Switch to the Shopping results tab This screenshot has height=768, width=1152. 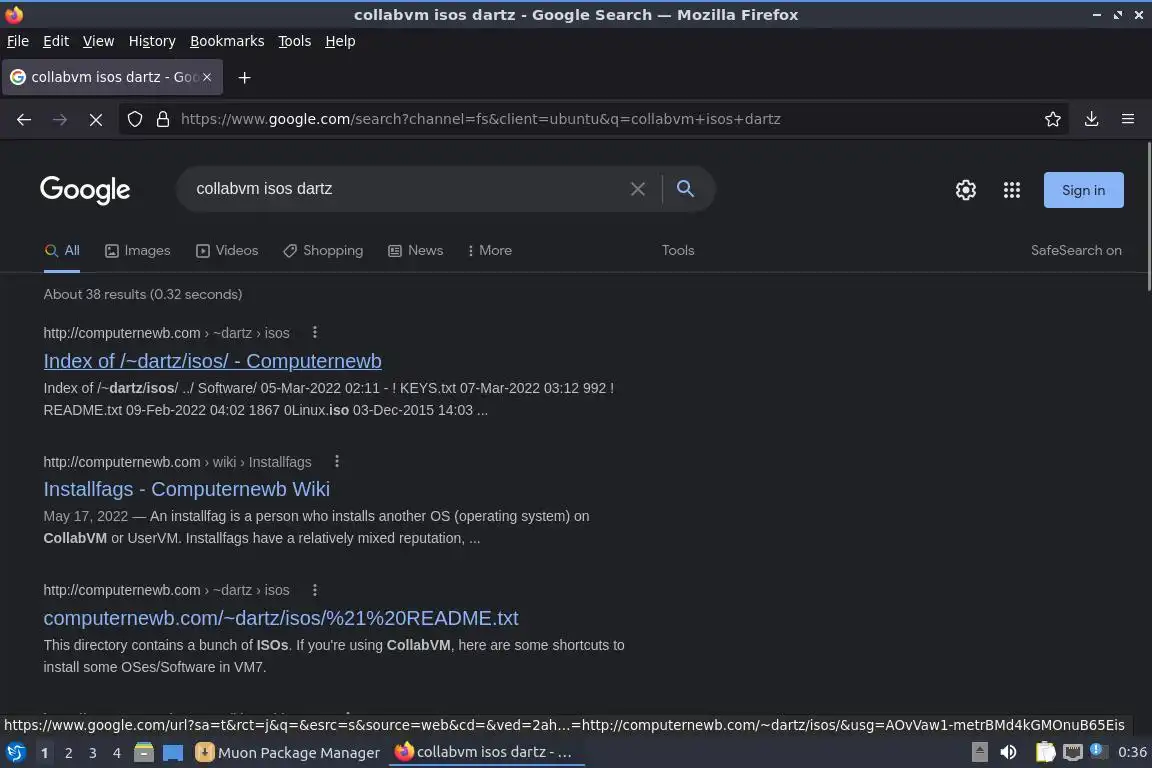point(323,251)
